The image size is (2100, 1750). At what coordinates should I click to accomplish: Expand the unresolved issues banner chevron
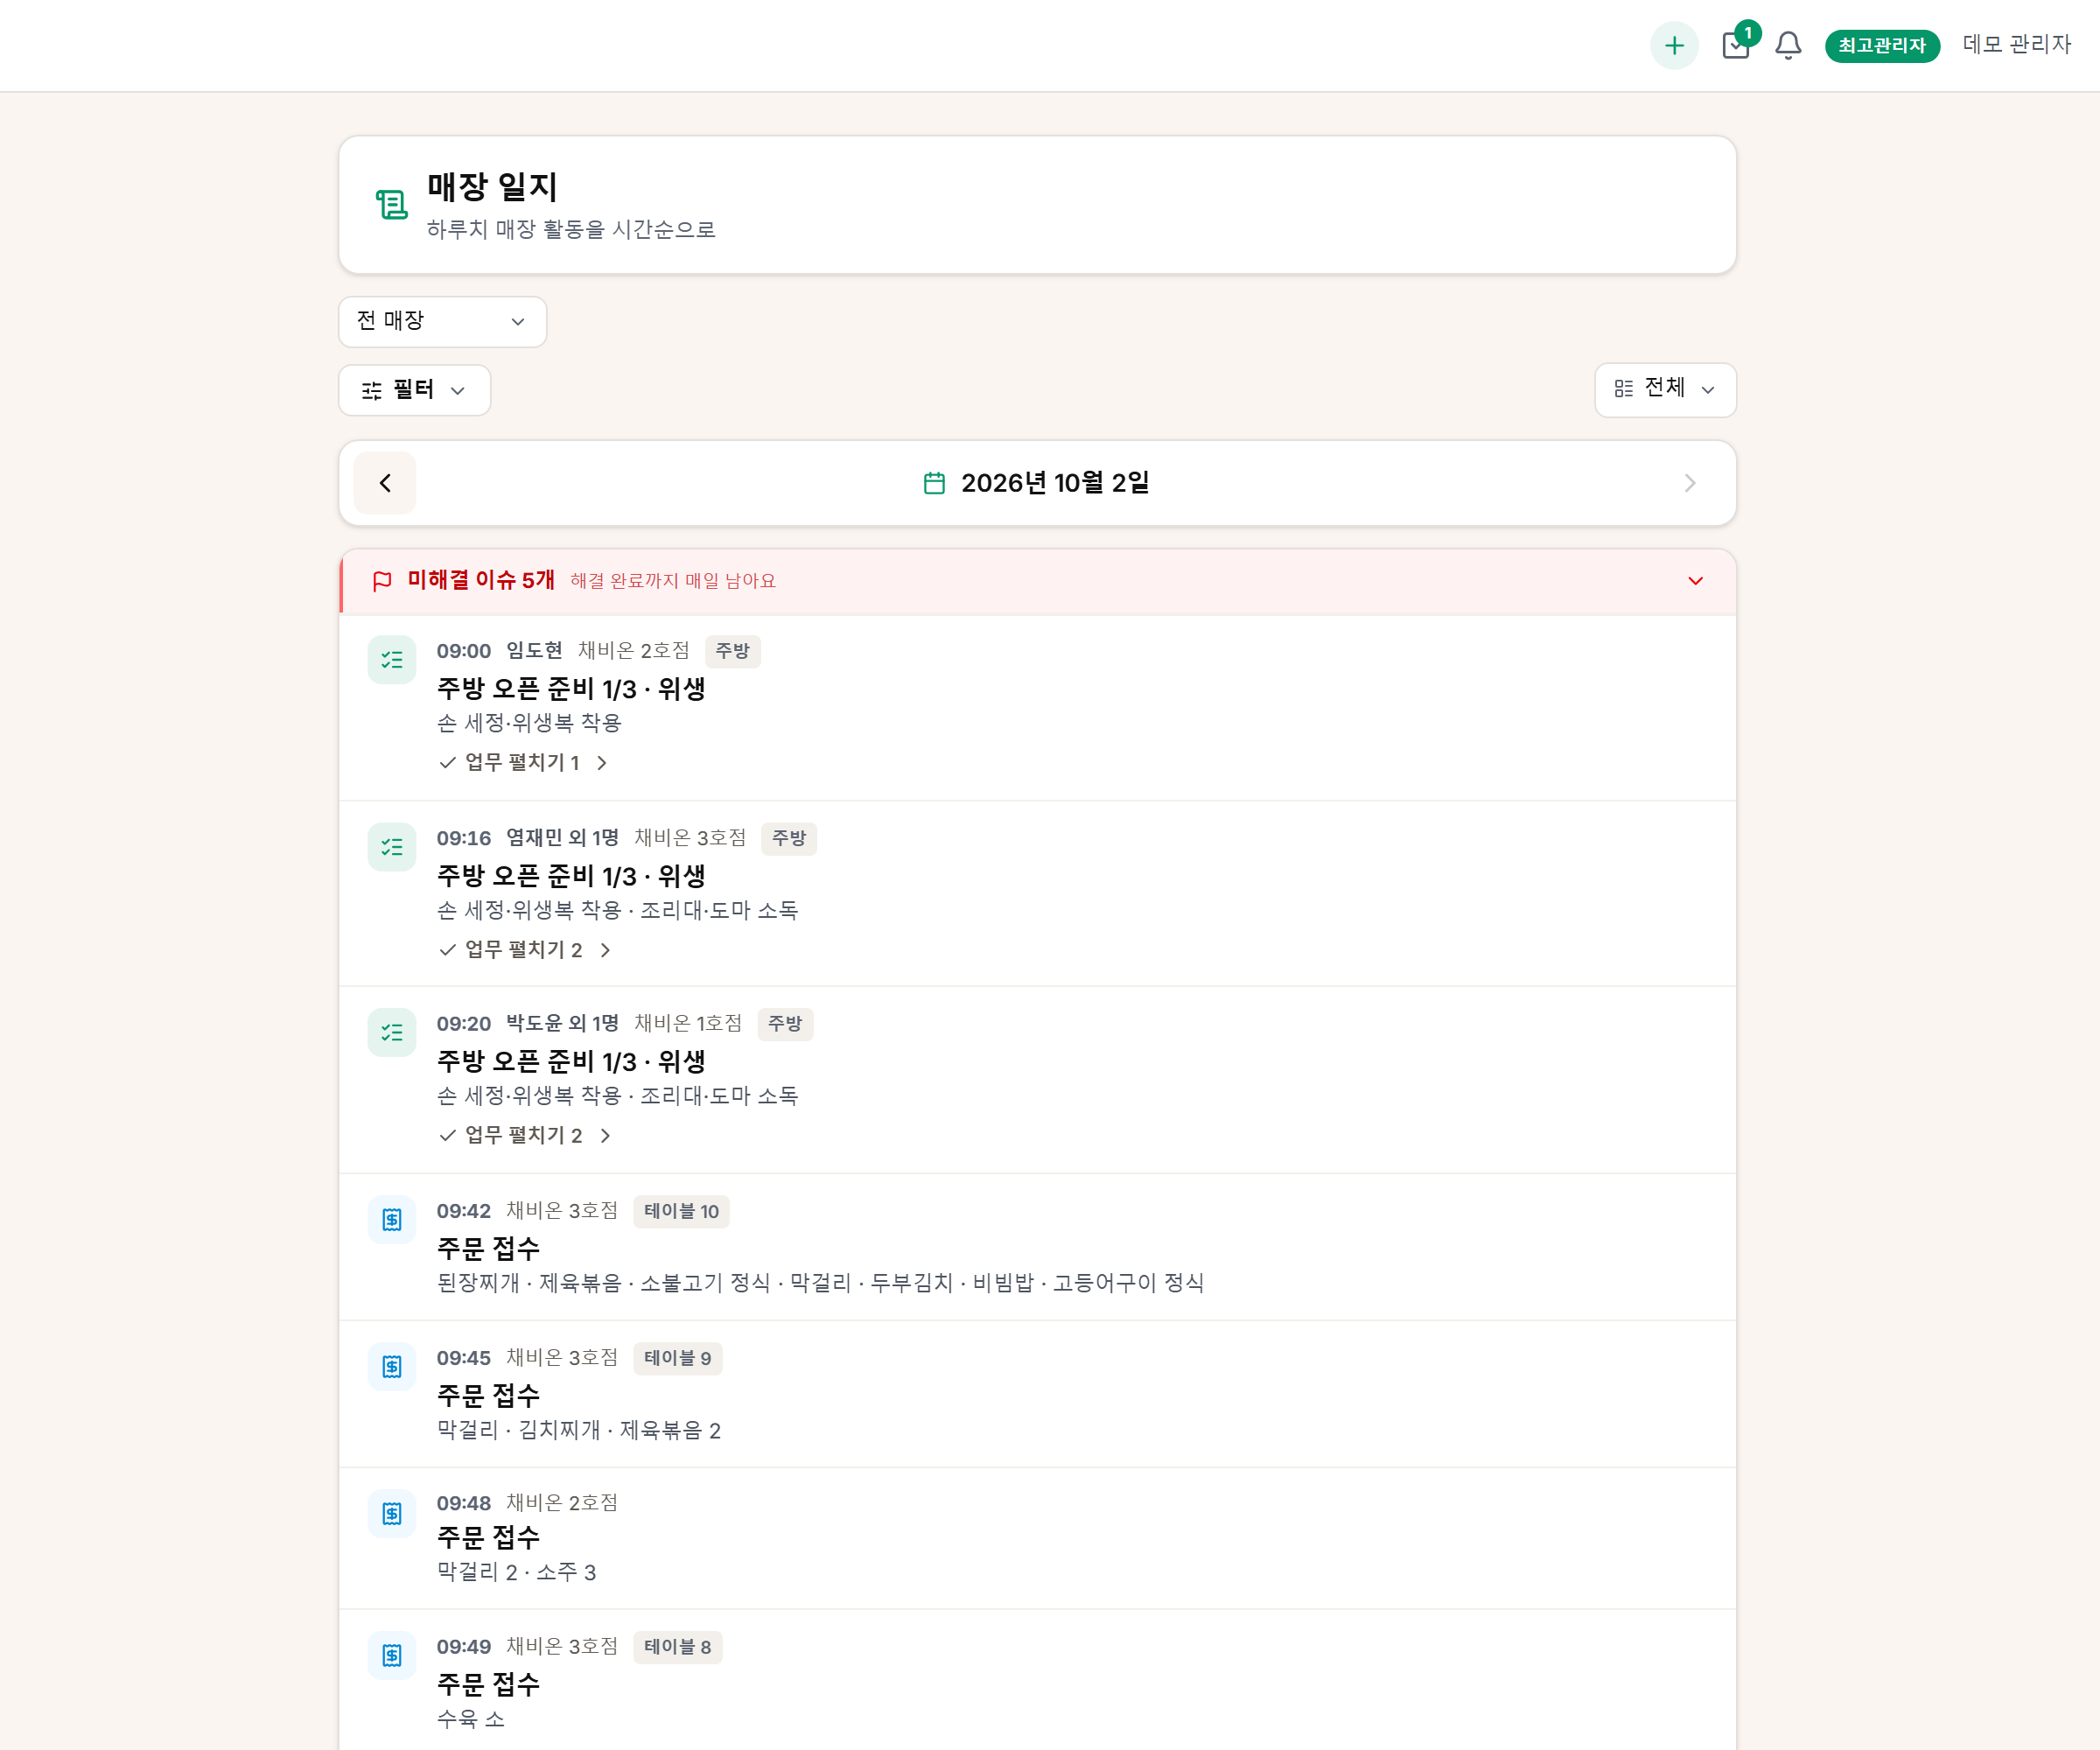tap(1695, 581)
